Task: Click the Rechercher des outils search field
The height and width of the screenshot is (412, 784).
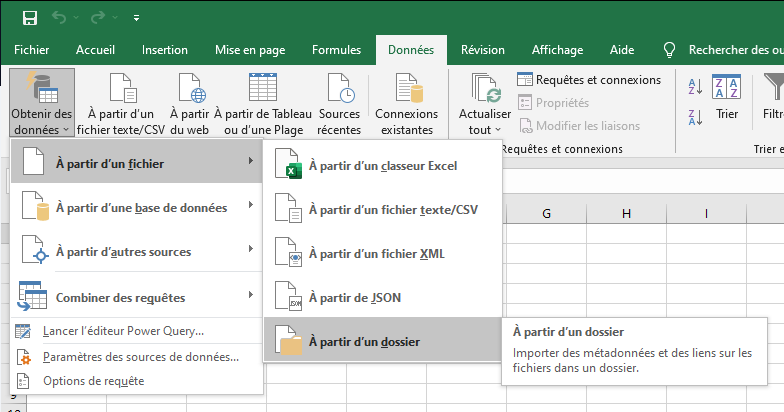Action: (x=735, y=50)
